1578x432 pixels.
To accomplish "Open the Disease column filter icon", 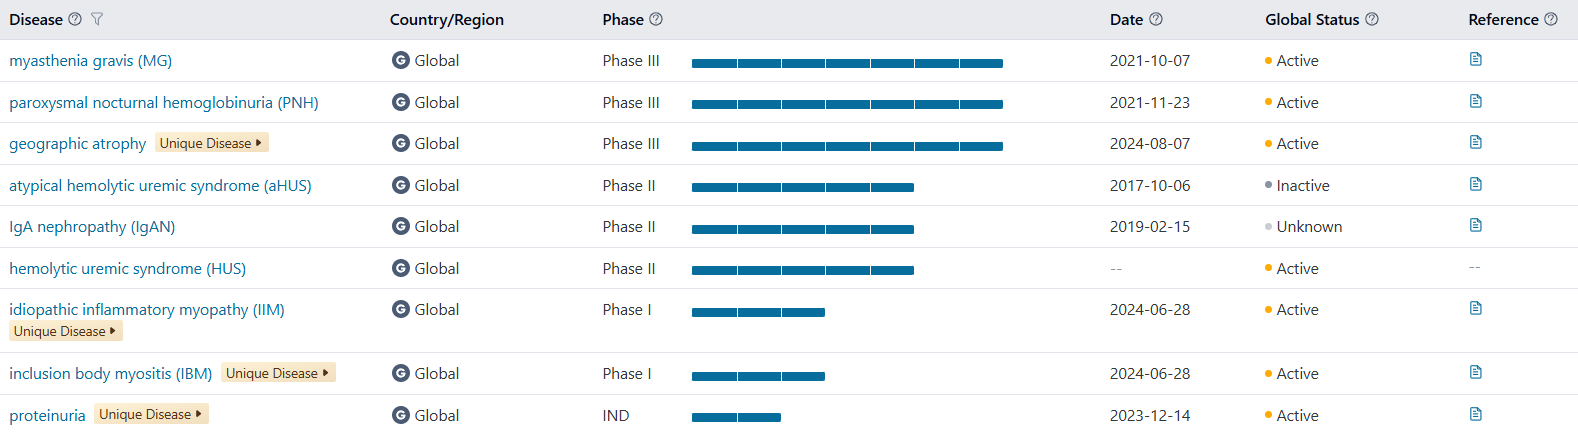I will [x=97, y=19].
